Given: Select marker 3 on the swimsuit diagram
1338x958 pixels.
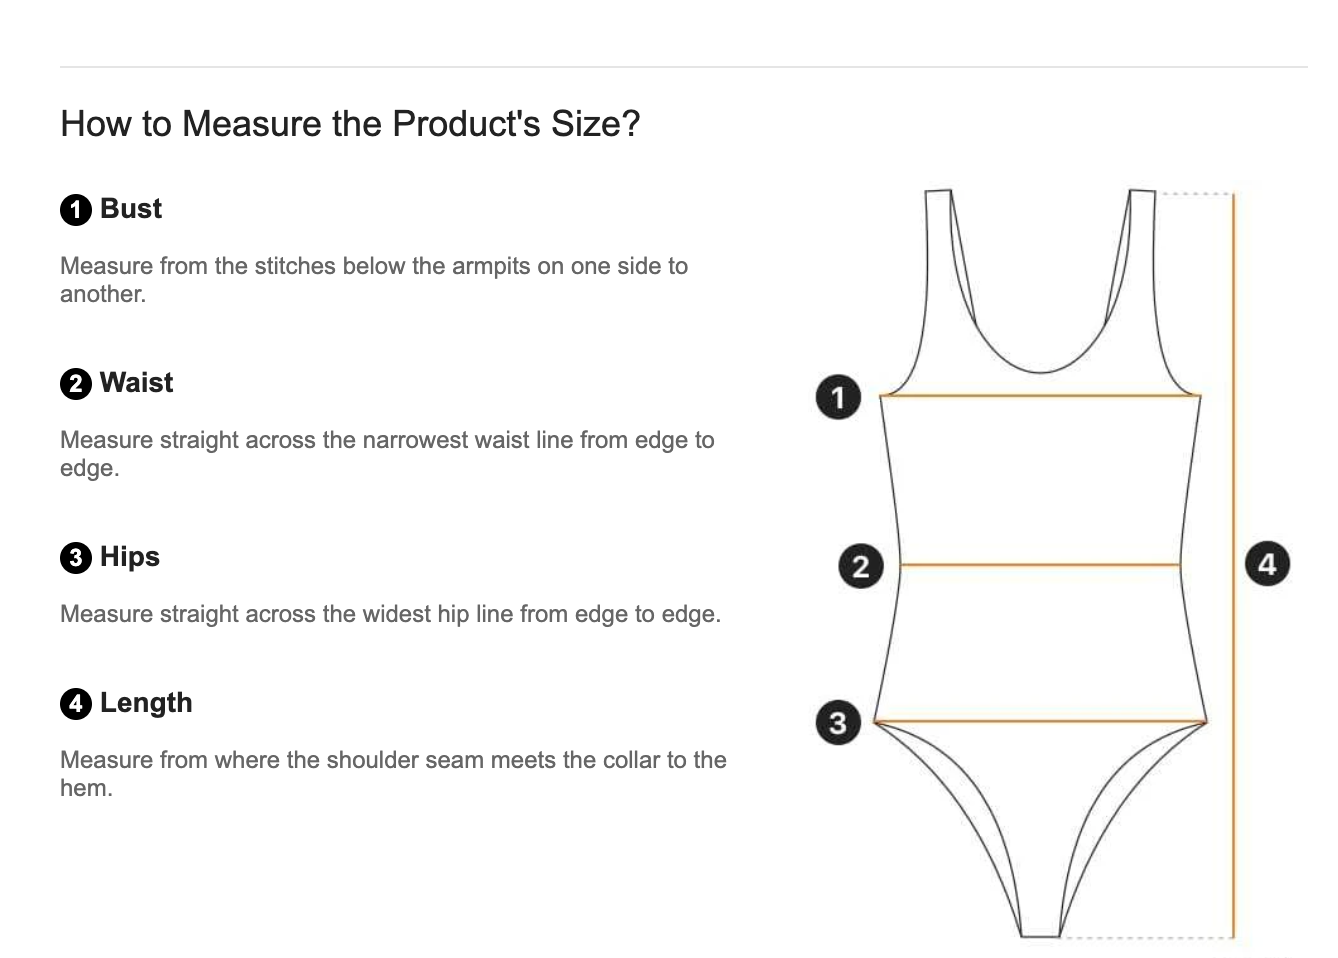Looking at the screenshot, I should 838,722.
